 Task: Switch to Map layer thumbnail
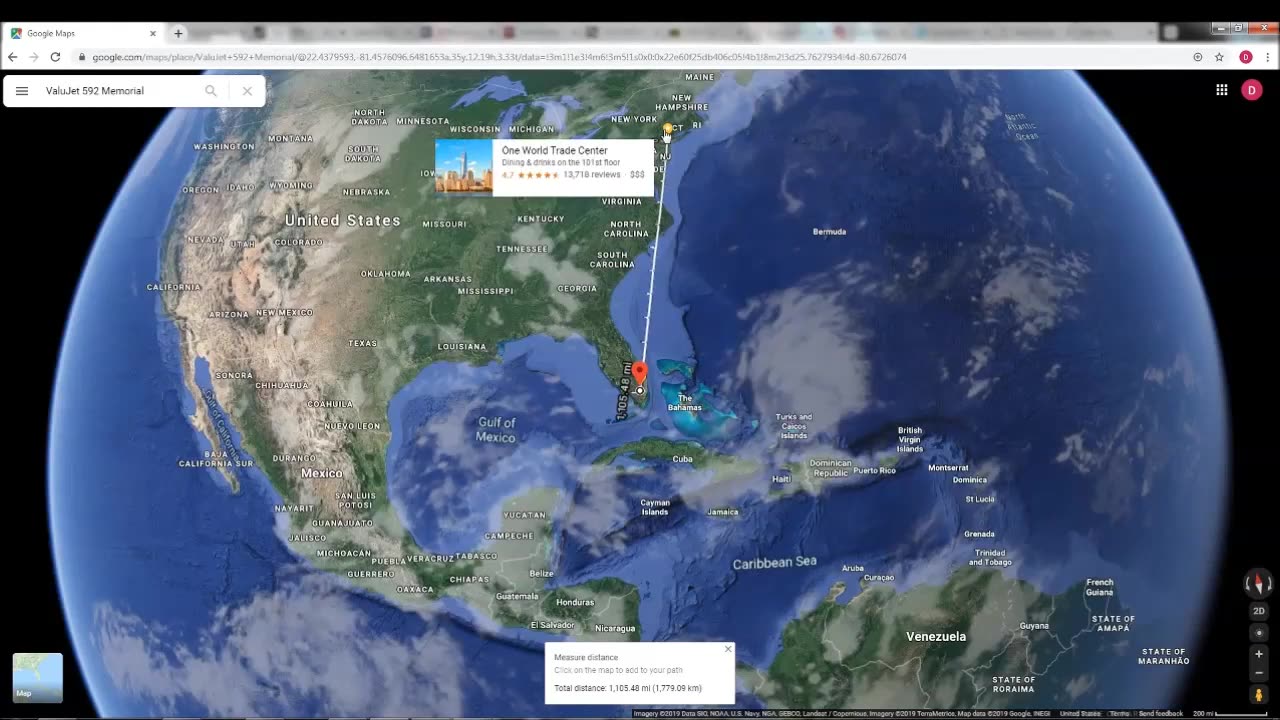tap(37, 678)
